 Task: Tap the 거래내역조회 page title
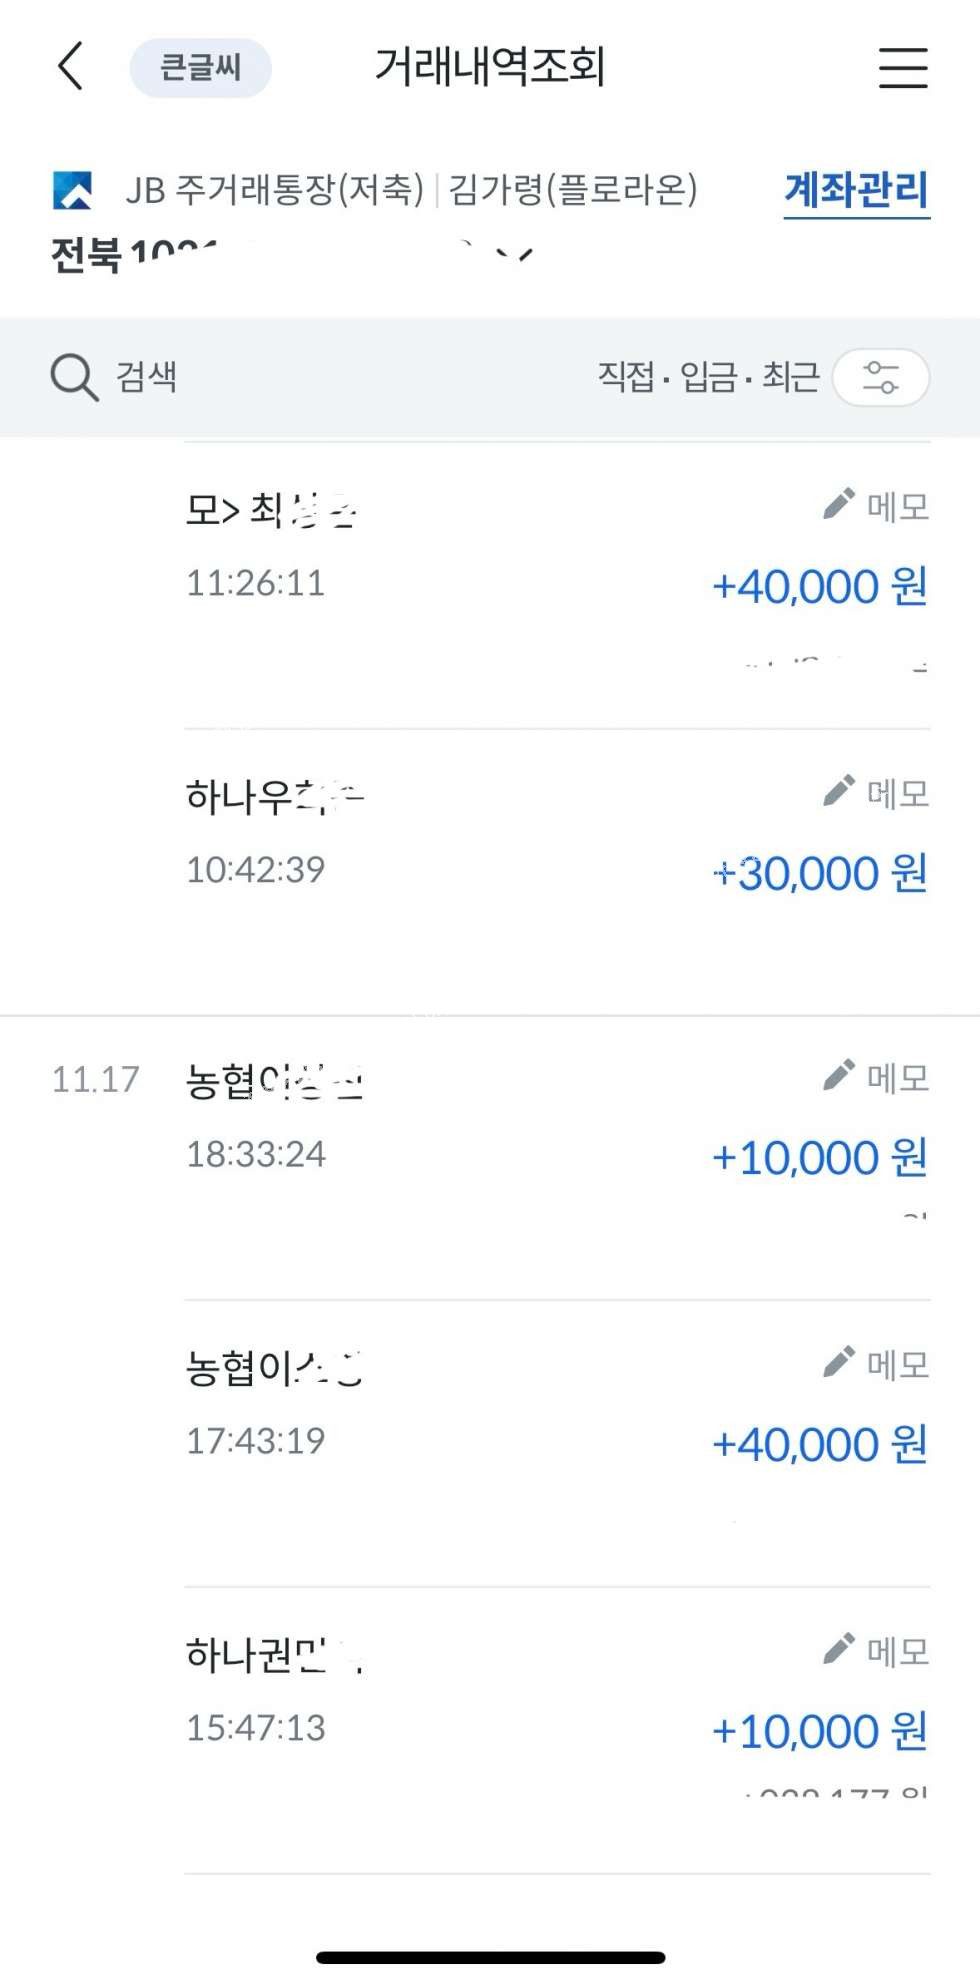(490, 67)
